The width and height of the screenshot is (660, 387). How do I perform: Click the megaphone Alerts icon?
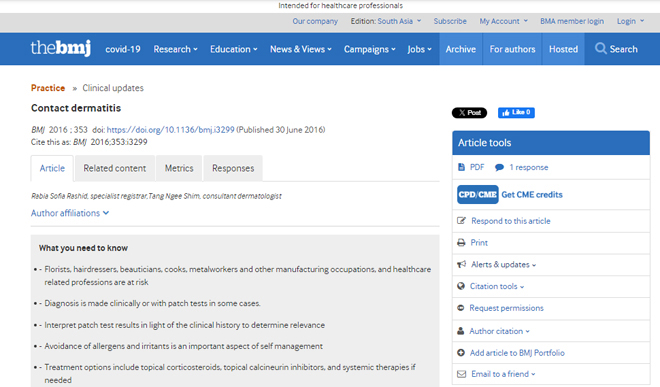[462, 264]
